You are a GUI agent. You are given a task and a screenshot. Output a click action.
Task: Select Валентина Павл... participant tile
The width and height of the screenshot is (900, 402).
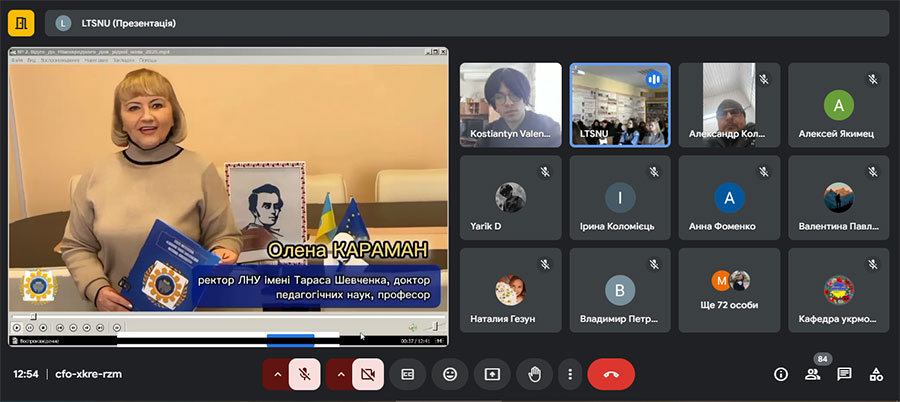click(x=839, y=198)
